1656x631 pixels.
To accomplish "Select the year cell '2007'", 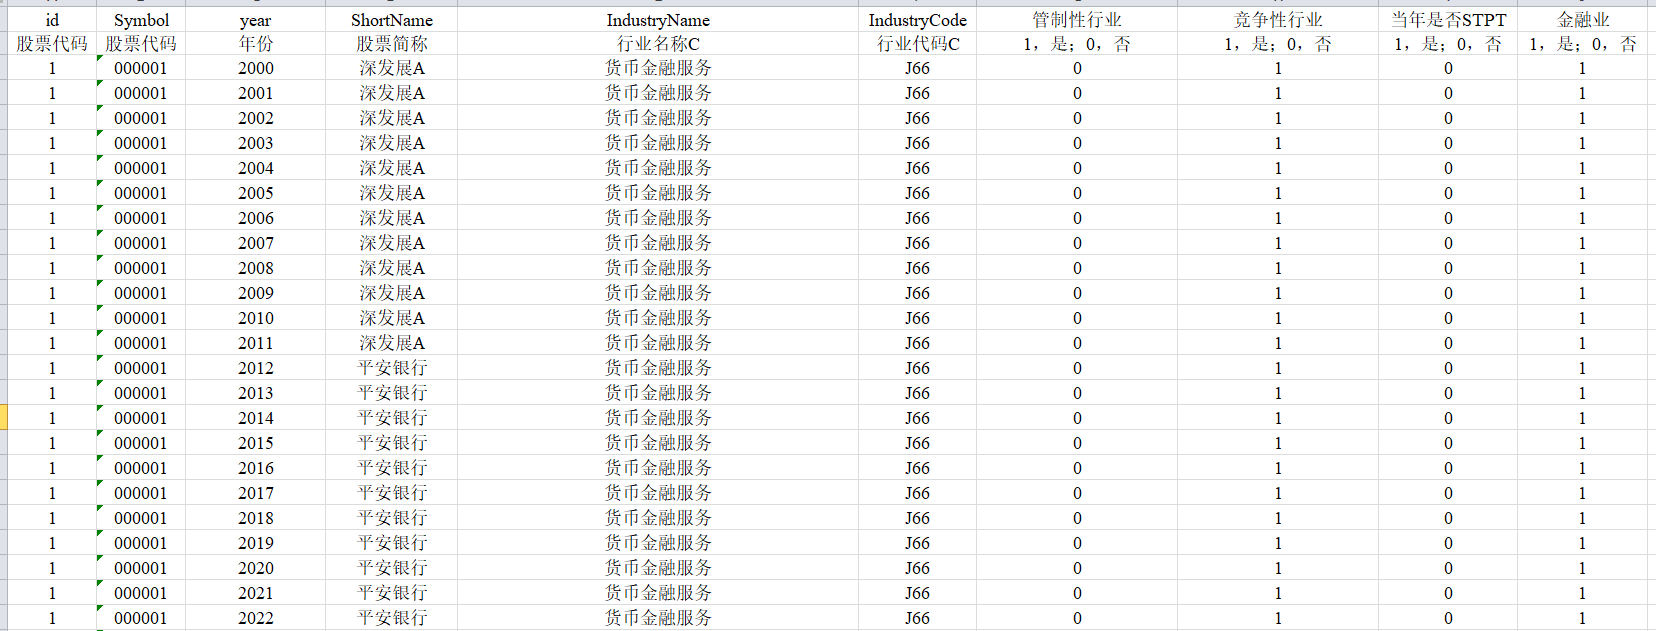I will (x=255, y=243).
